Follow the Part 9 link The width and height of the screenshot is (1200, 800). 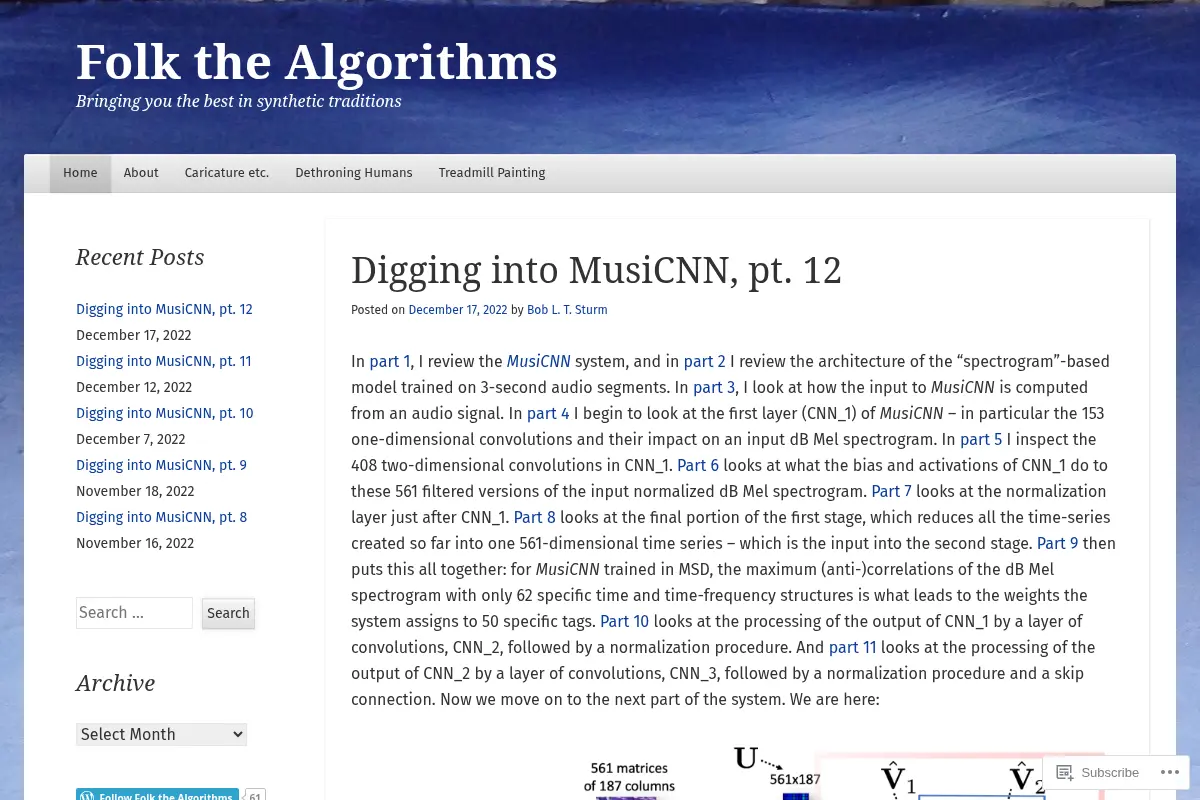pyautogui.click(x=1058, y=543)
